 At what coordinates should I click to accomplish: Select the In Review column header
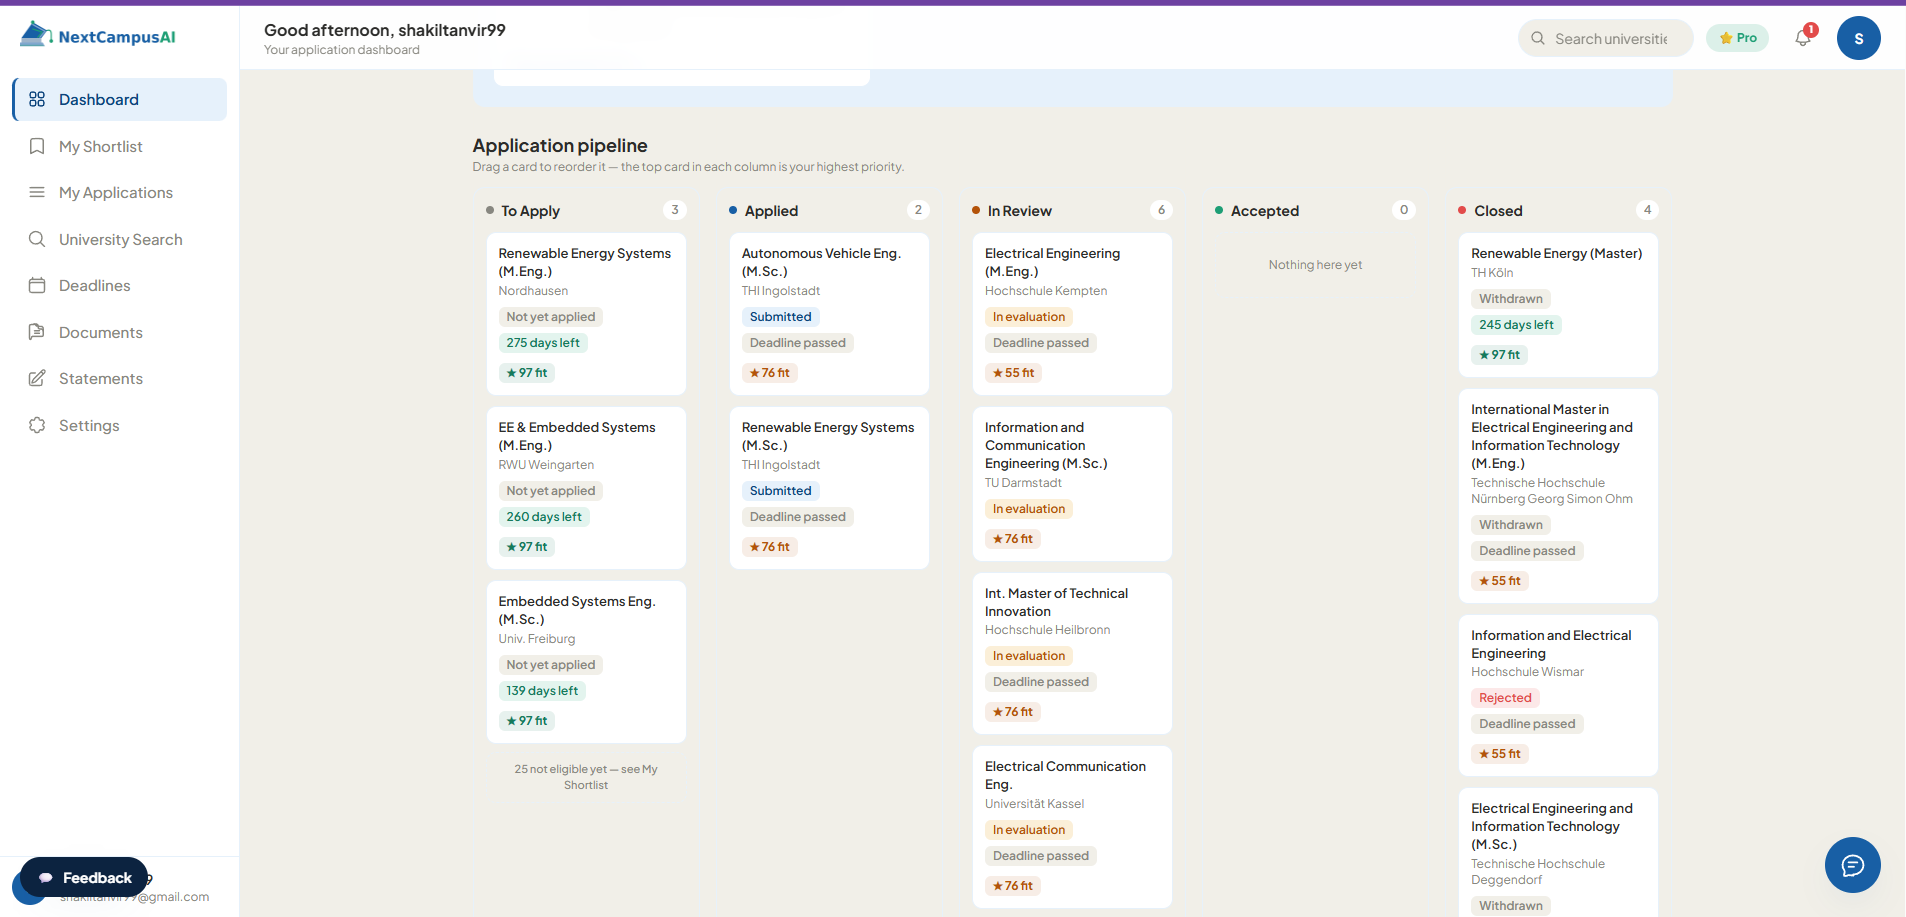pyautogui.click(x=1019, y=211)
